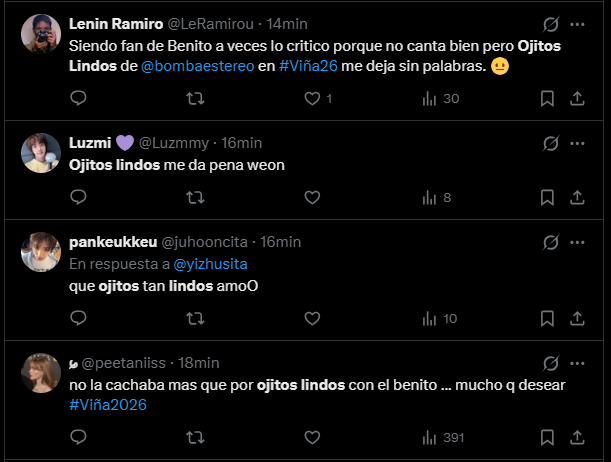Bookmark the @peetaniiss tweet
Viewport: 611px width, 462px height.
point(547,437)
